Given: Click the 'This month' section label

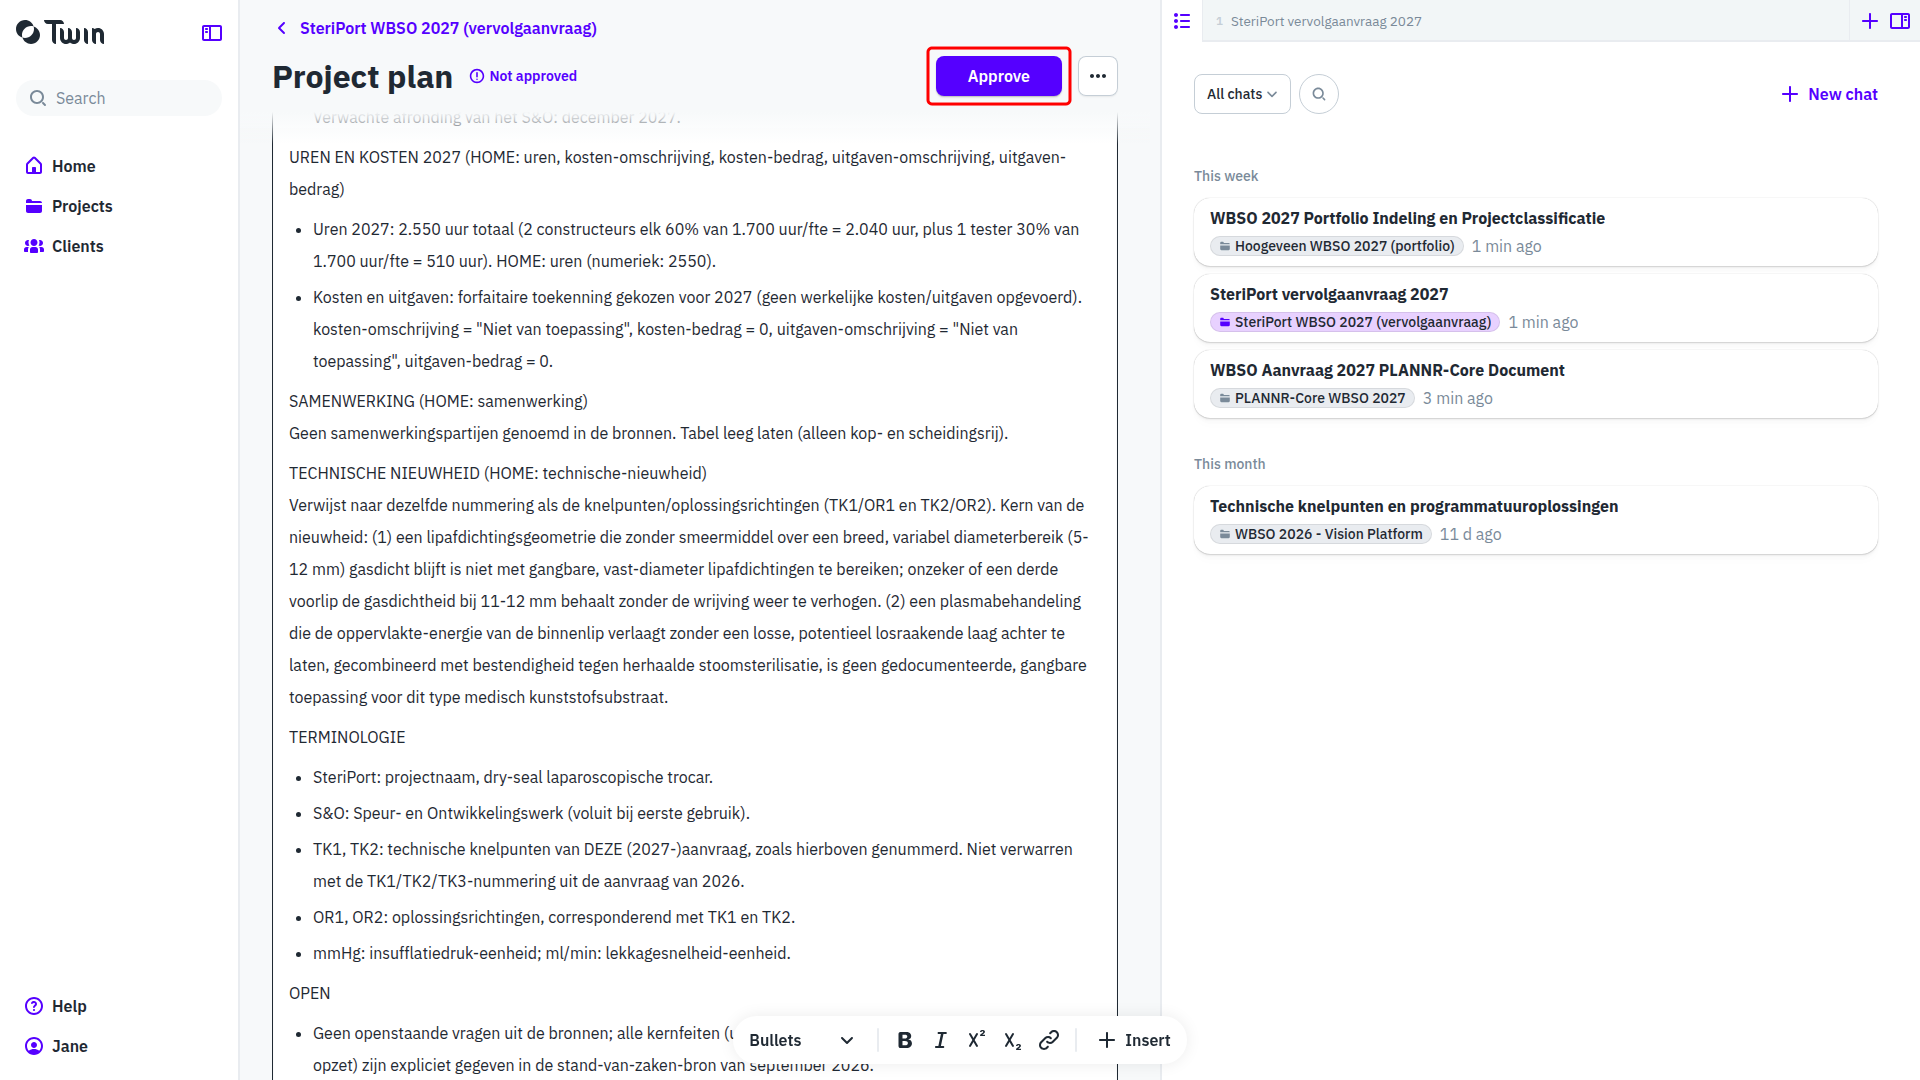Looking at the screenshot, I should pos(1229,464).
